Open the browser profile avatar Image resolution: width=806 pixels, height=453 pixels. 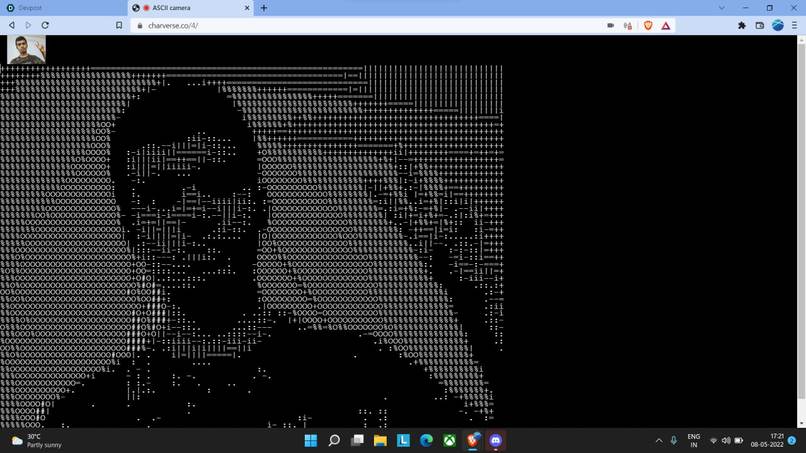(x=778, y=25)
